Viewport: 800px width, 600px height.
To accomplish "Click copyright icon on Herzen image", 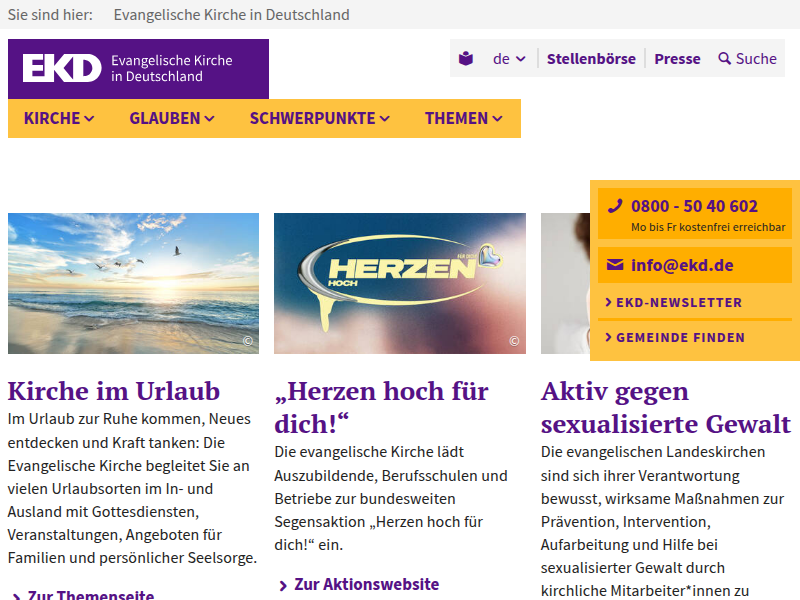I will [514, 341].
